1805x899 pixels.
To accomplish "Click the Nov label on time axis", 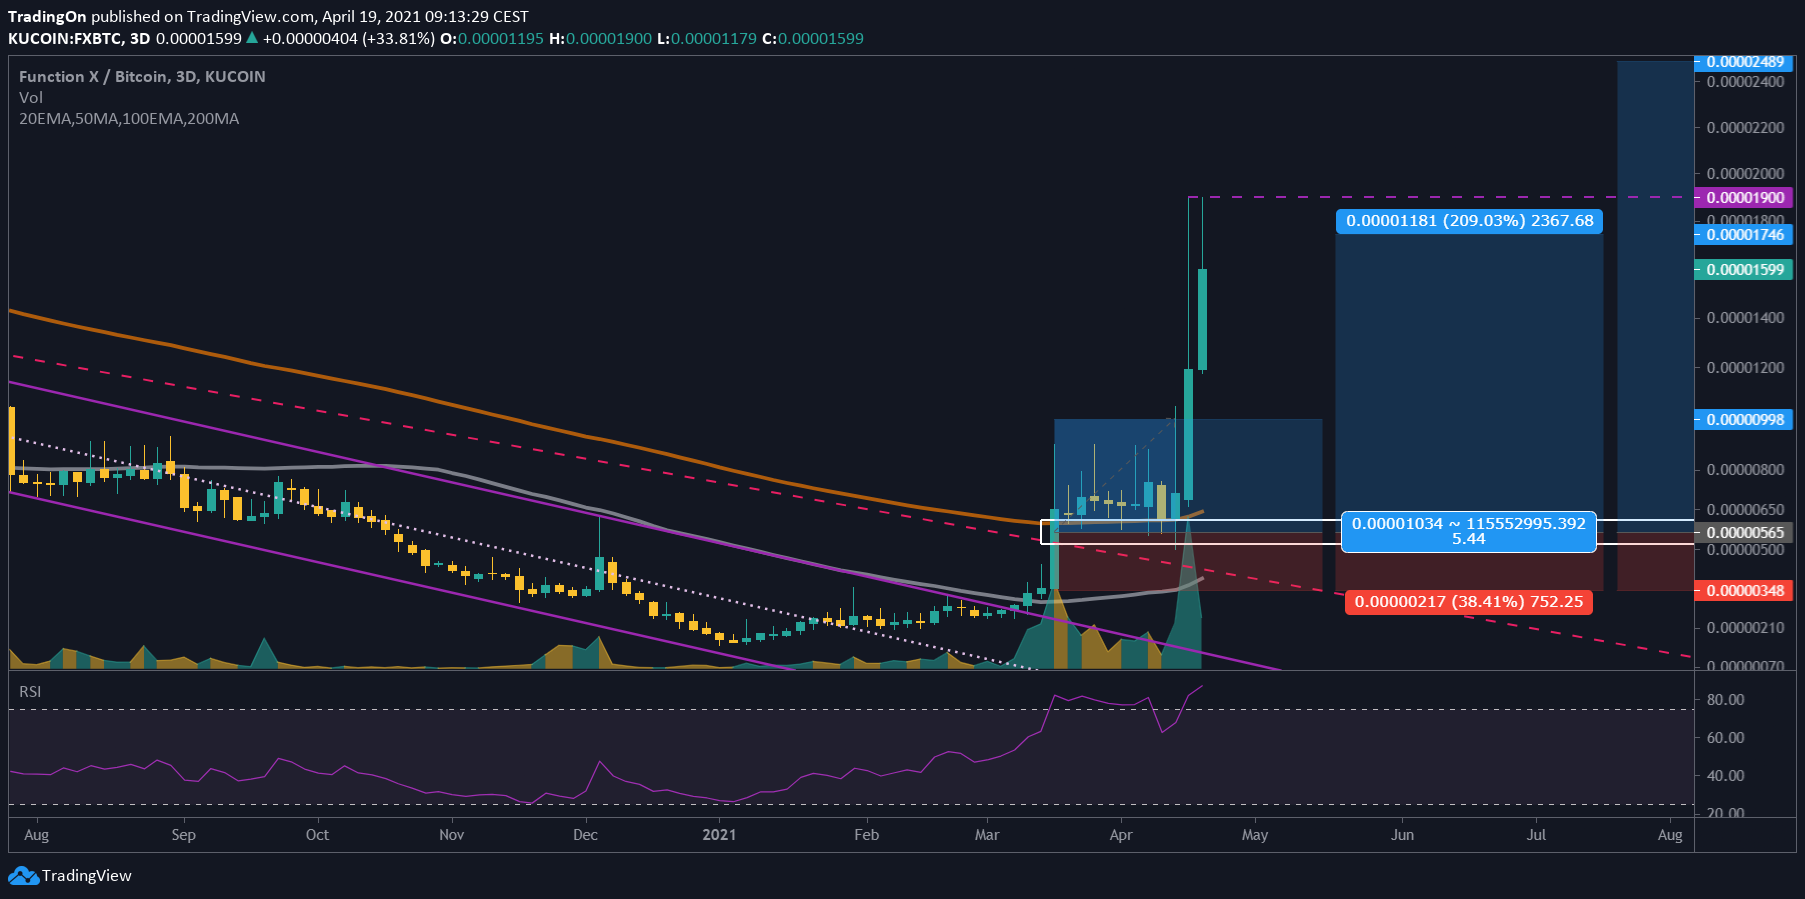I will click(x=452, y=835).
